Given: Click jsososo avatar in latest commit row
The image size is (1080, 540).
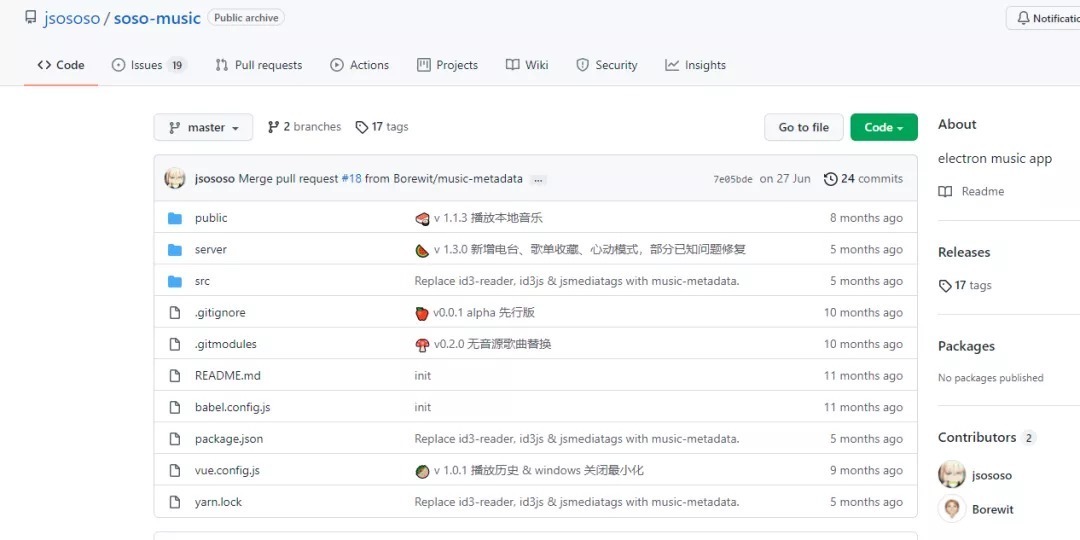Looking at the screenshot, I should (x=175, y=179).
